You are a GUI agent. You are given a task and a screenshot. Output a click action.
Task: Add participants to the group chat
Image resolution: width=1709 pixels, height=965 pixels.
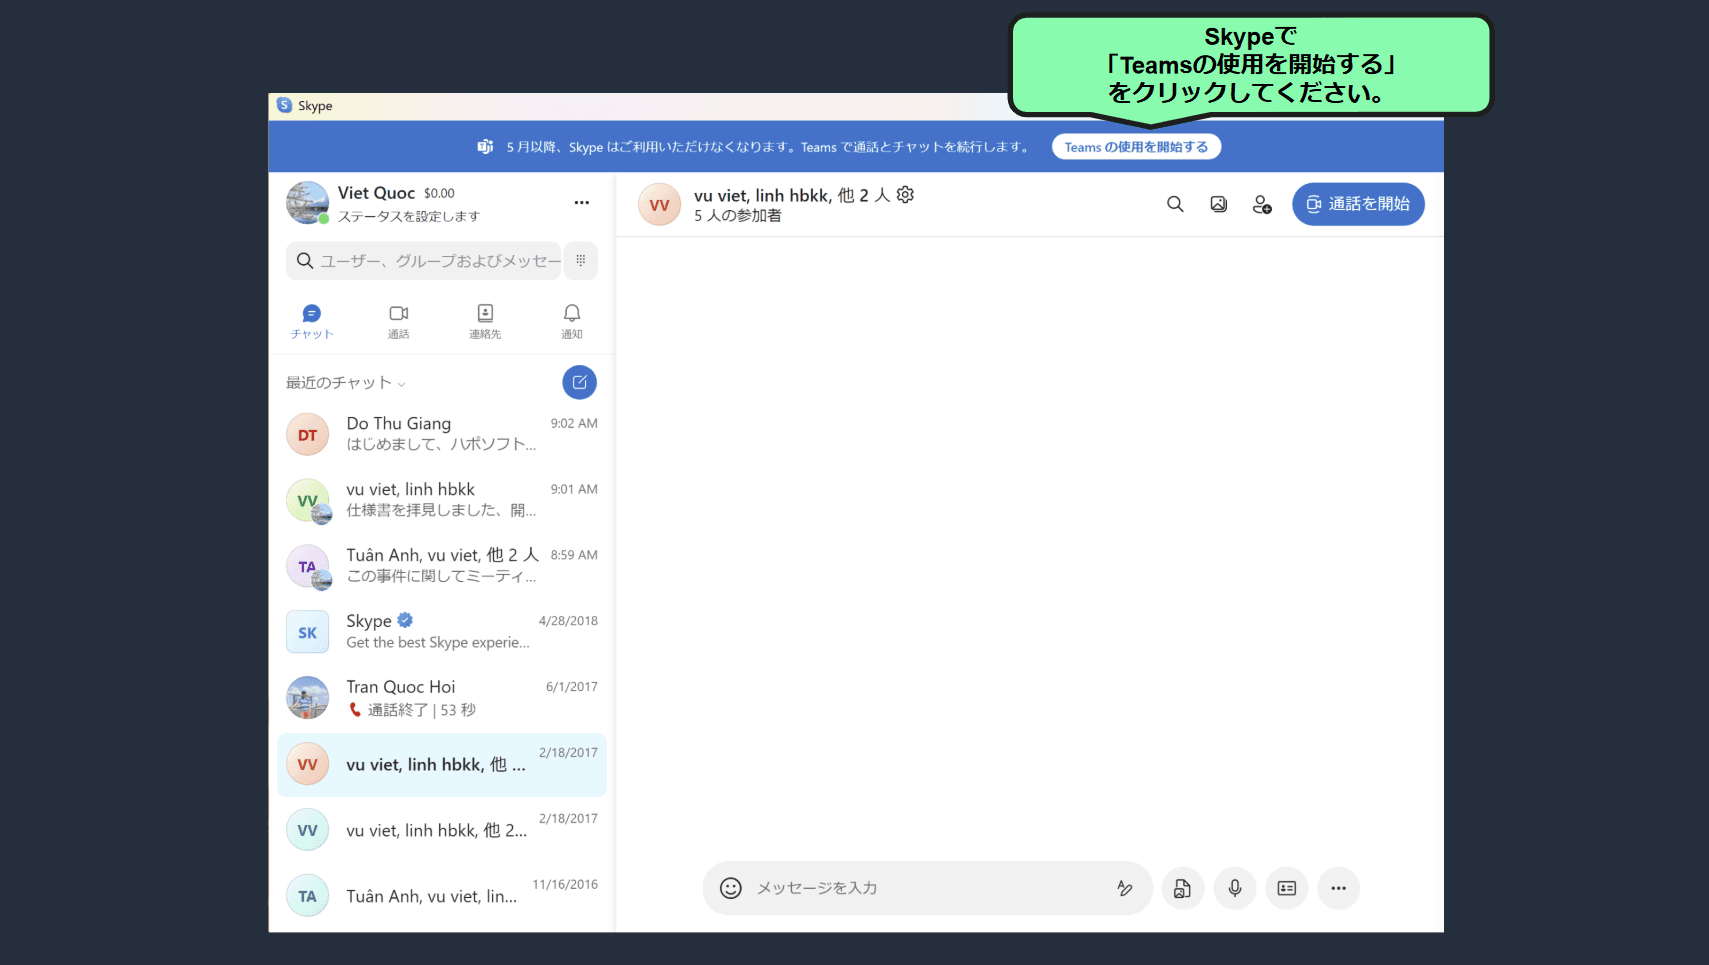(x=1261, y=203)
